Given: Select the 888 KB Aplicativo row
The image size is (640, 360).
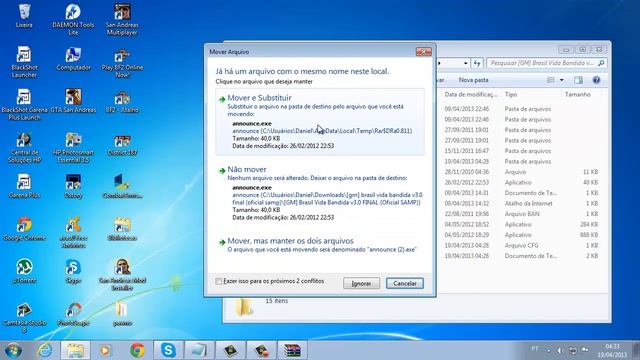Looking at the screenshot, I should [521, 235].
